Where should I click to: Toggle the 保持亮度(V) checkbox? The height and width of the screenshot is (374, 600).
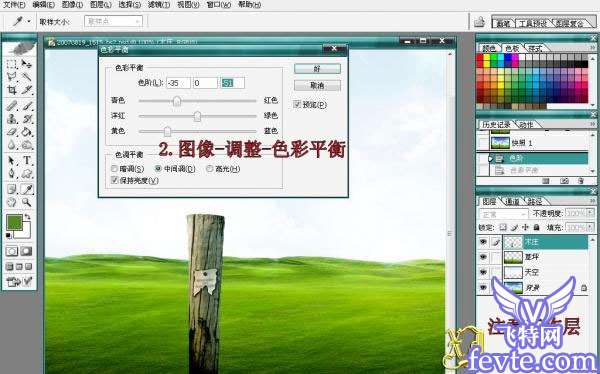(x=114, y=180)
